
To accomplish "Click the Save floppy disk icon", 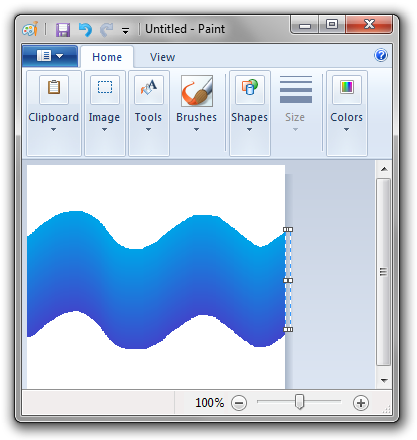I will (63, 30).
